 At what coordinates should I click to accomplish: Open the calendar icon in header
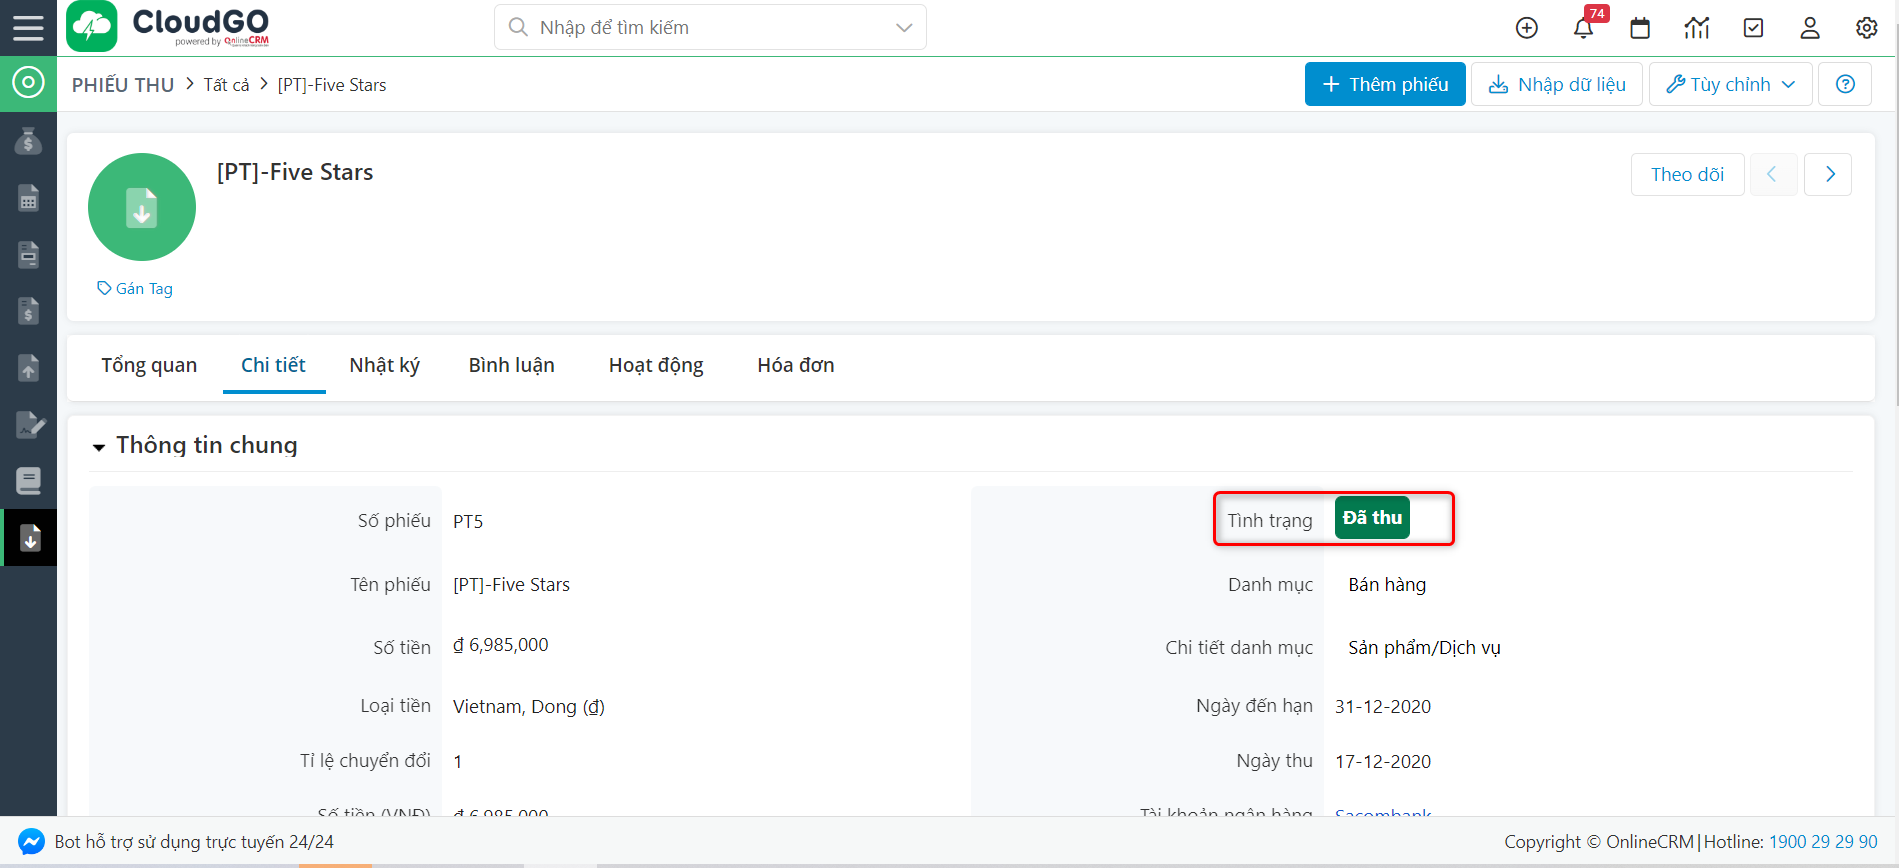1640,28
